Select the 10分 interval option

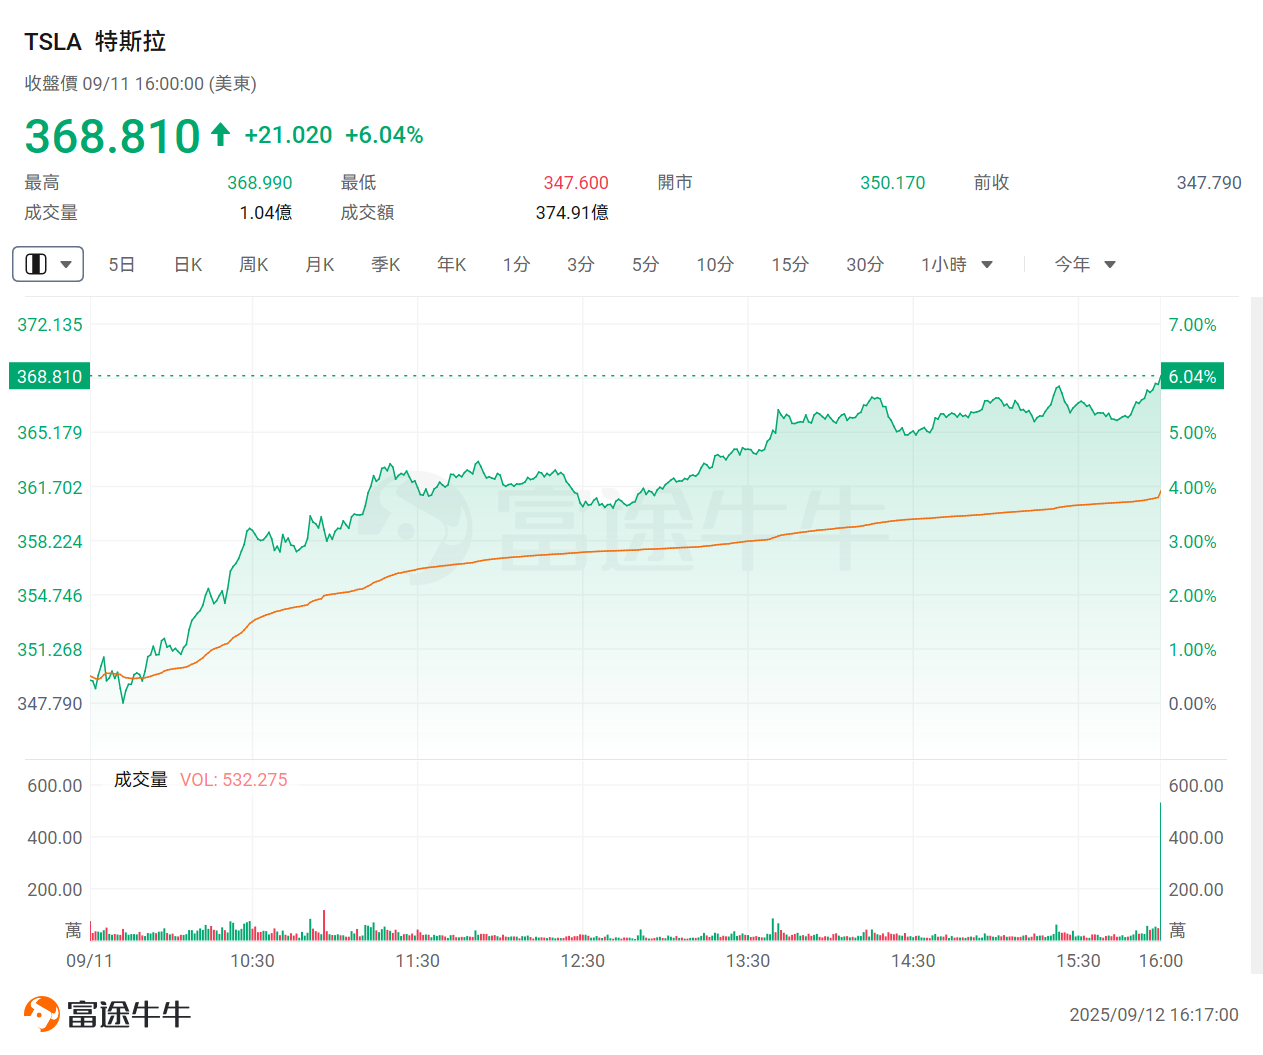pos(715,264)
